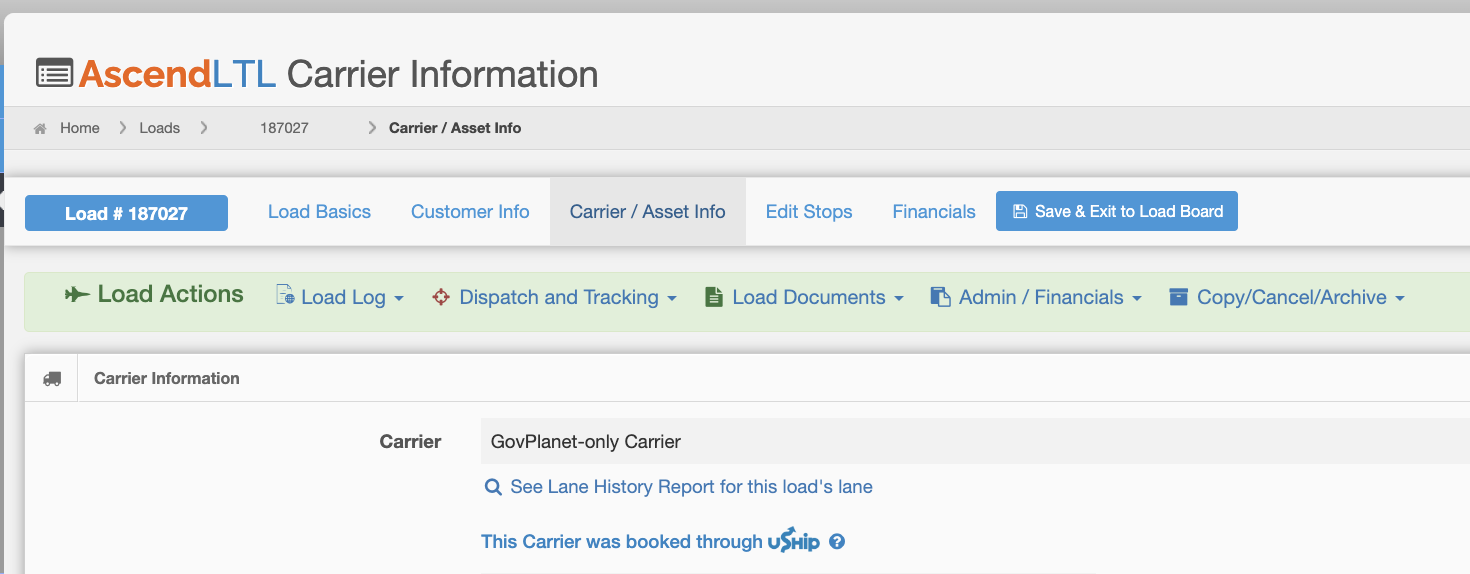Expand the Copy/Cancel/Archive dropdown

pyautogui.click(x=1287, y=297)
